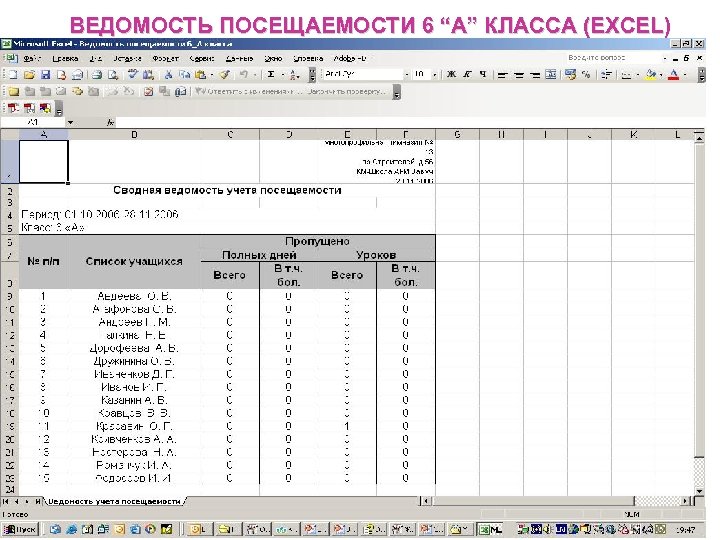720x540 pixels.
Task: Select the Ведомость учета посещаемости sheet tab
Action: coord(114,501)
